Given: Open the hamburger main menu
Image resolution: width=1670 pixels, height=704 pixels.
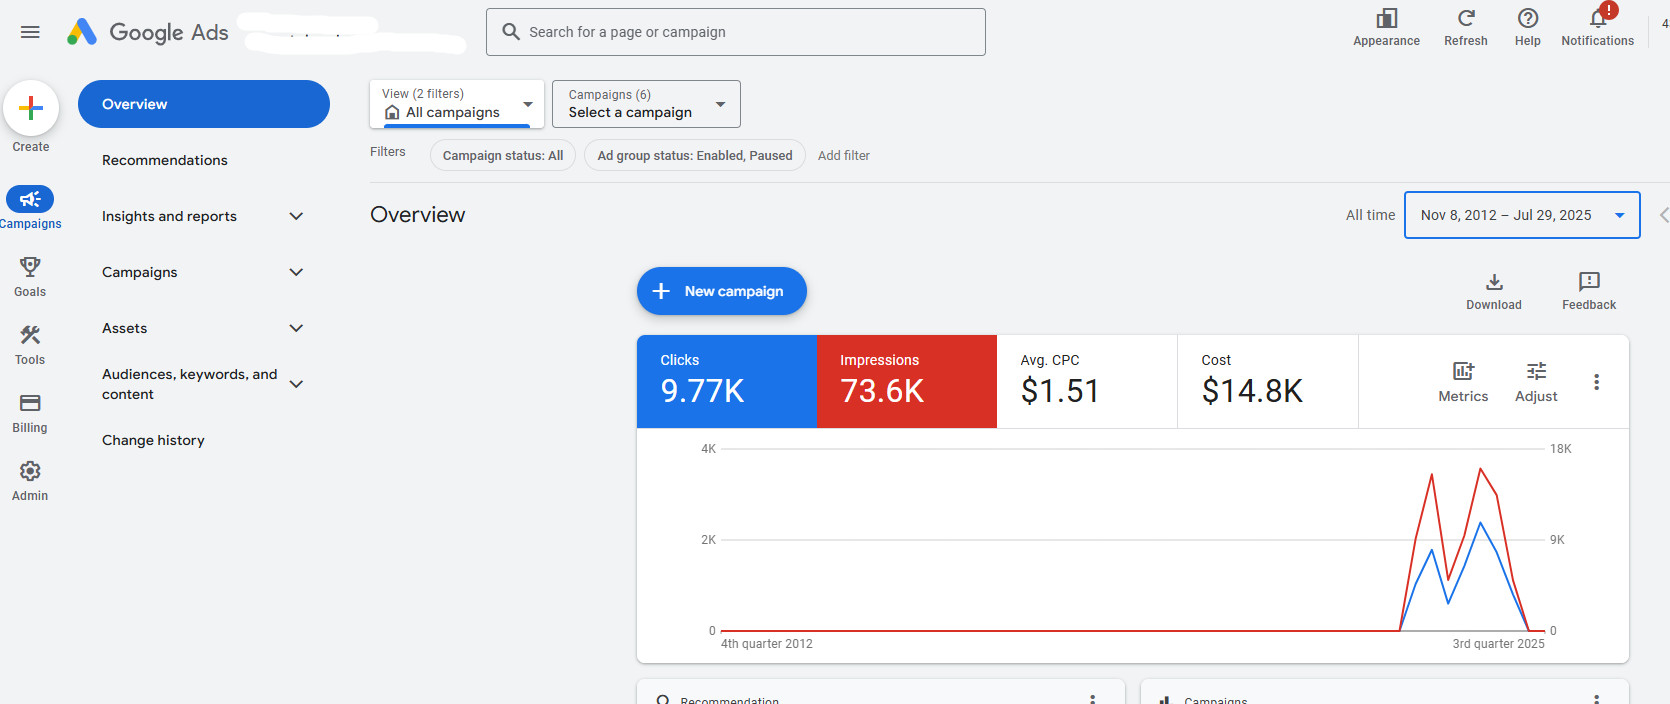Looking at the screenshot, I should click(x=30, y=32).
